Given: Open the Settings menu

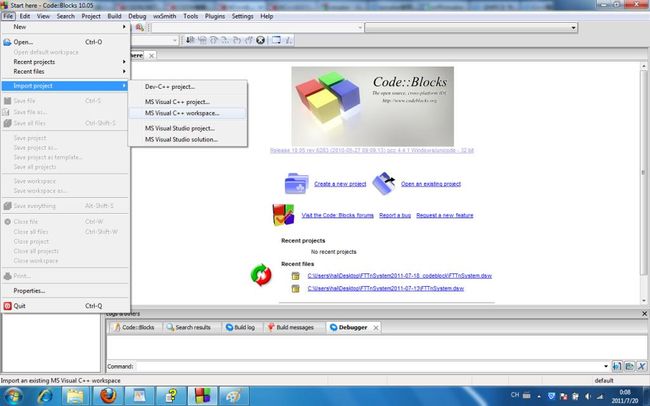Looking at the screenshot, I should pyautogui.click(x=243, y=16).
